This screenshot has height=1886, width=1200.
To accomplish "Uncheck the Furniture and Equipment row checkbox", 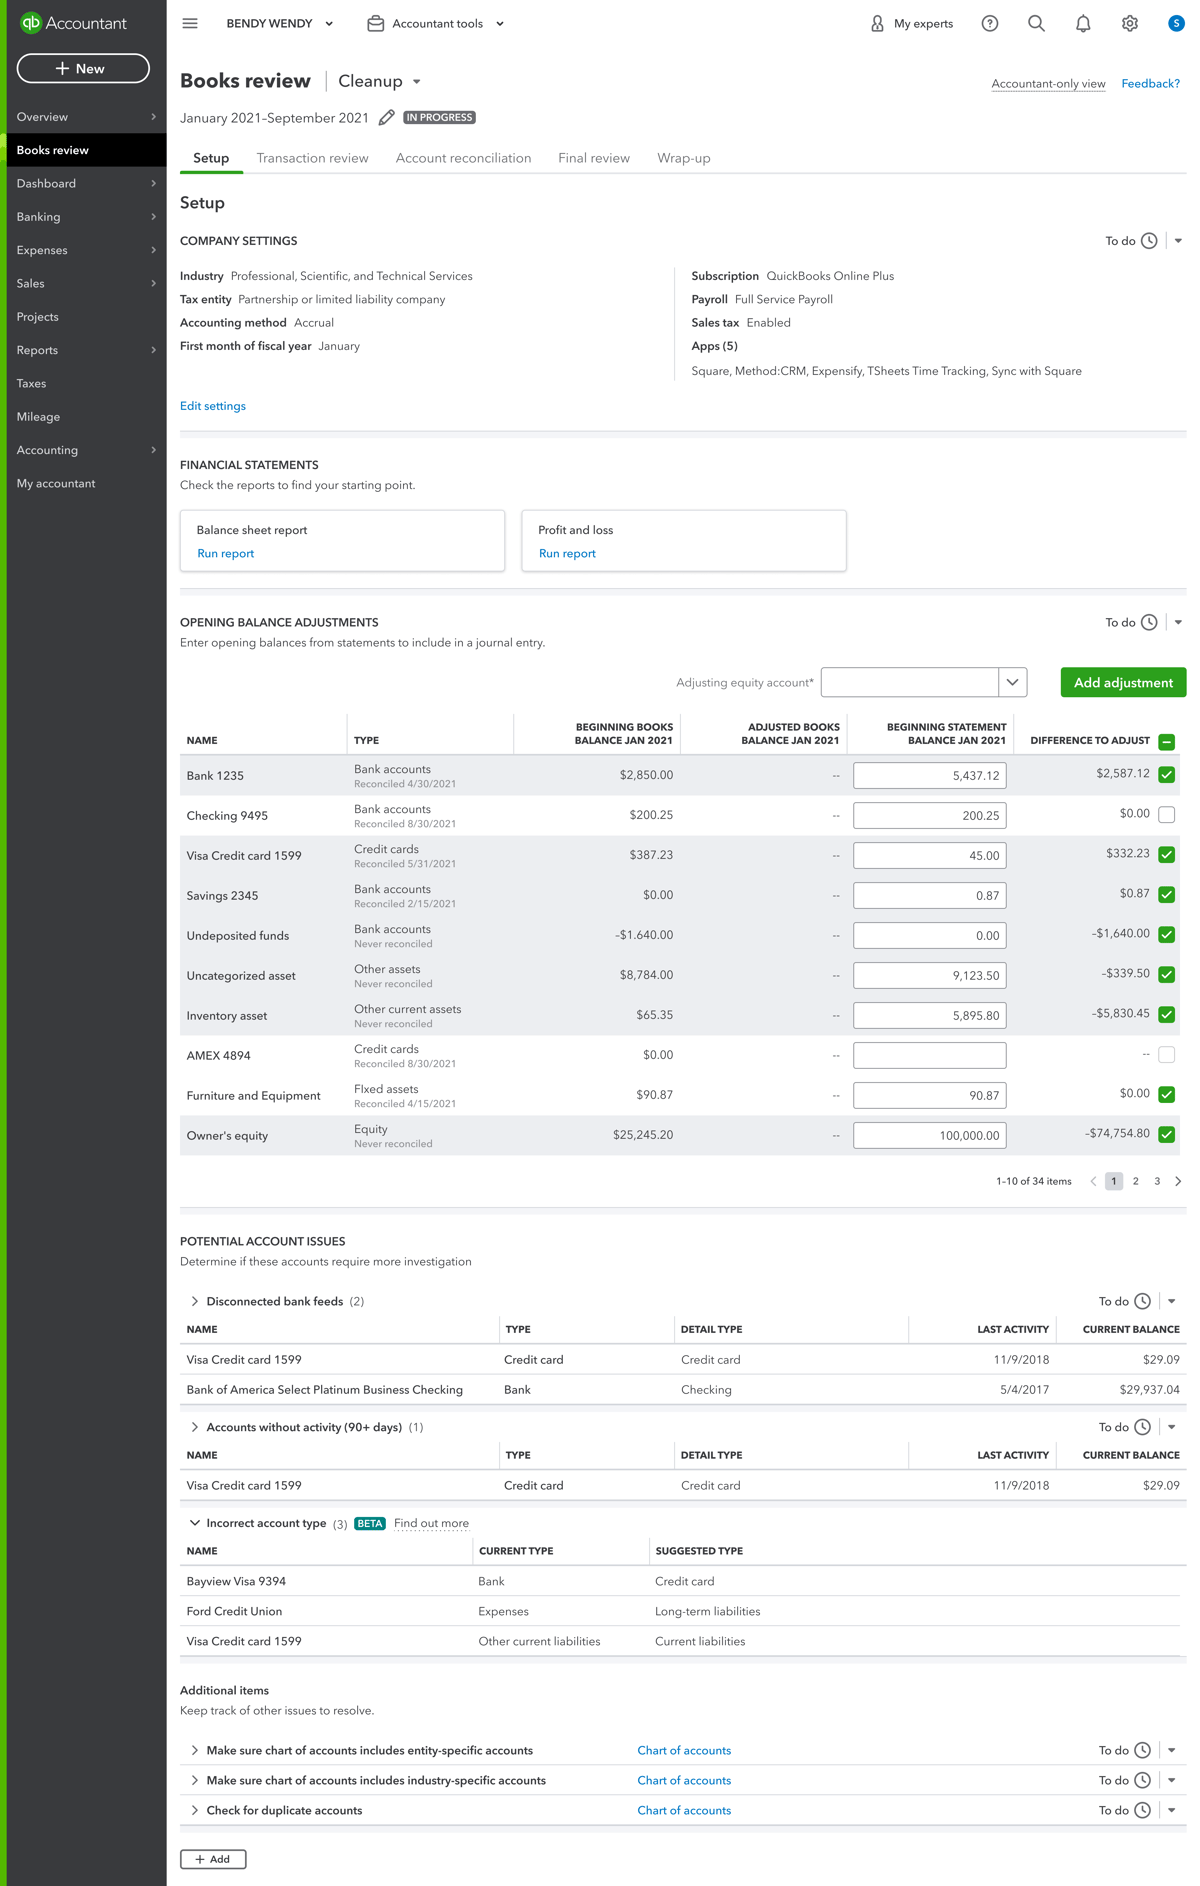I will pyautogui.click(x=1167, y=1095).
